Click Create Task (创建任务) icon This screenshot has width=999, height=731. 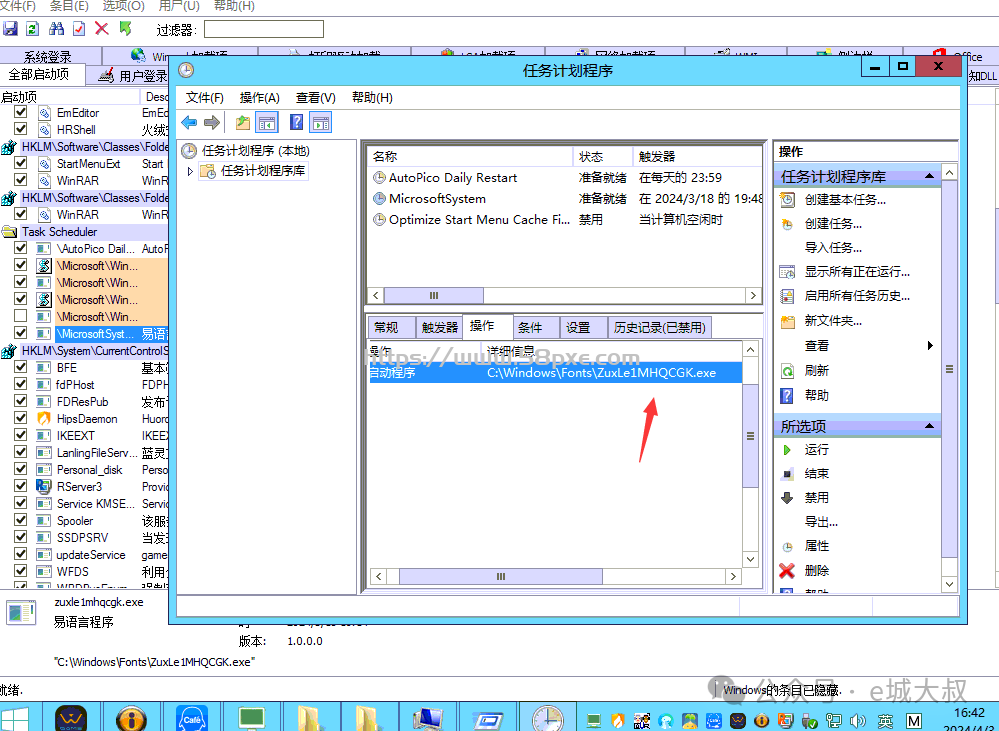click(787, 224)
